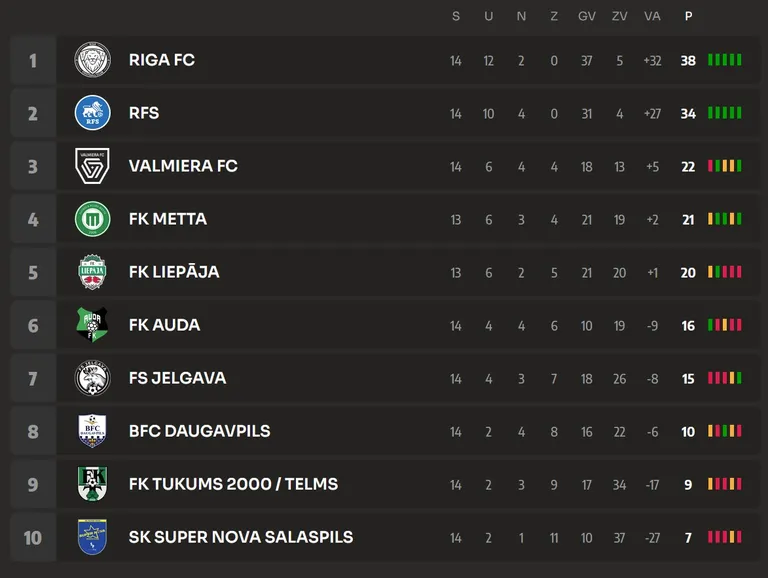Click the FK Auda green-black crest
This screenshot has height=578, width=768.
(x=92, y=325)
